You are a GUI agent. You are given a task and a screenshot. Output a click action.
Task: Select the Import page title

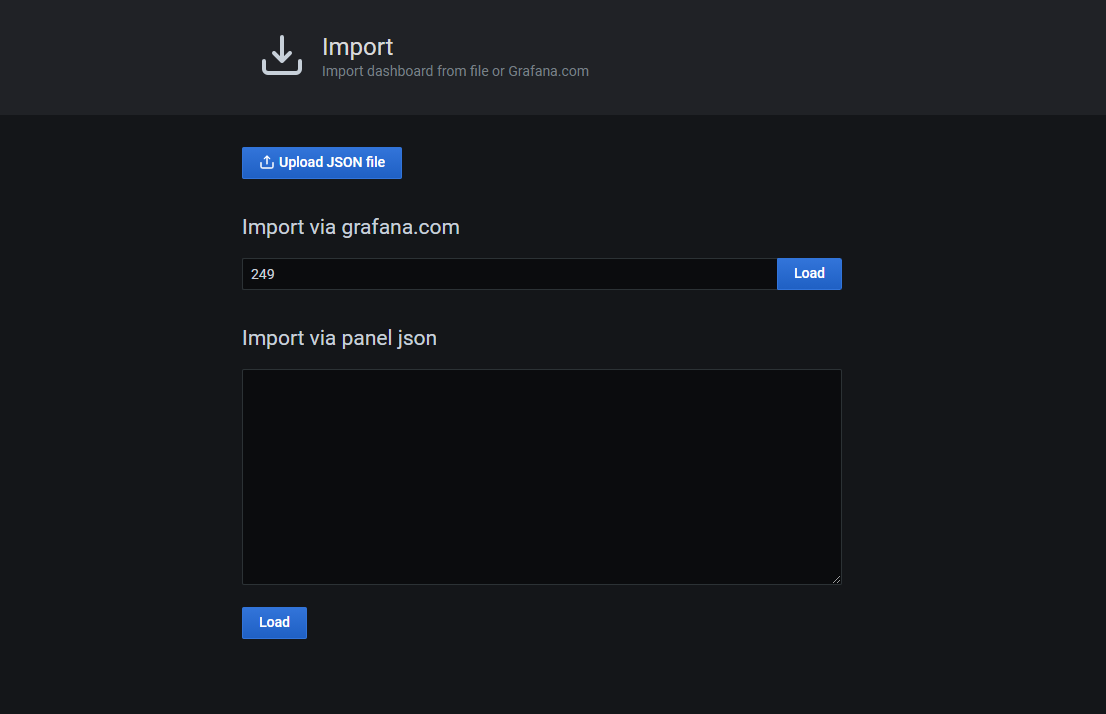tap(358, 47)
